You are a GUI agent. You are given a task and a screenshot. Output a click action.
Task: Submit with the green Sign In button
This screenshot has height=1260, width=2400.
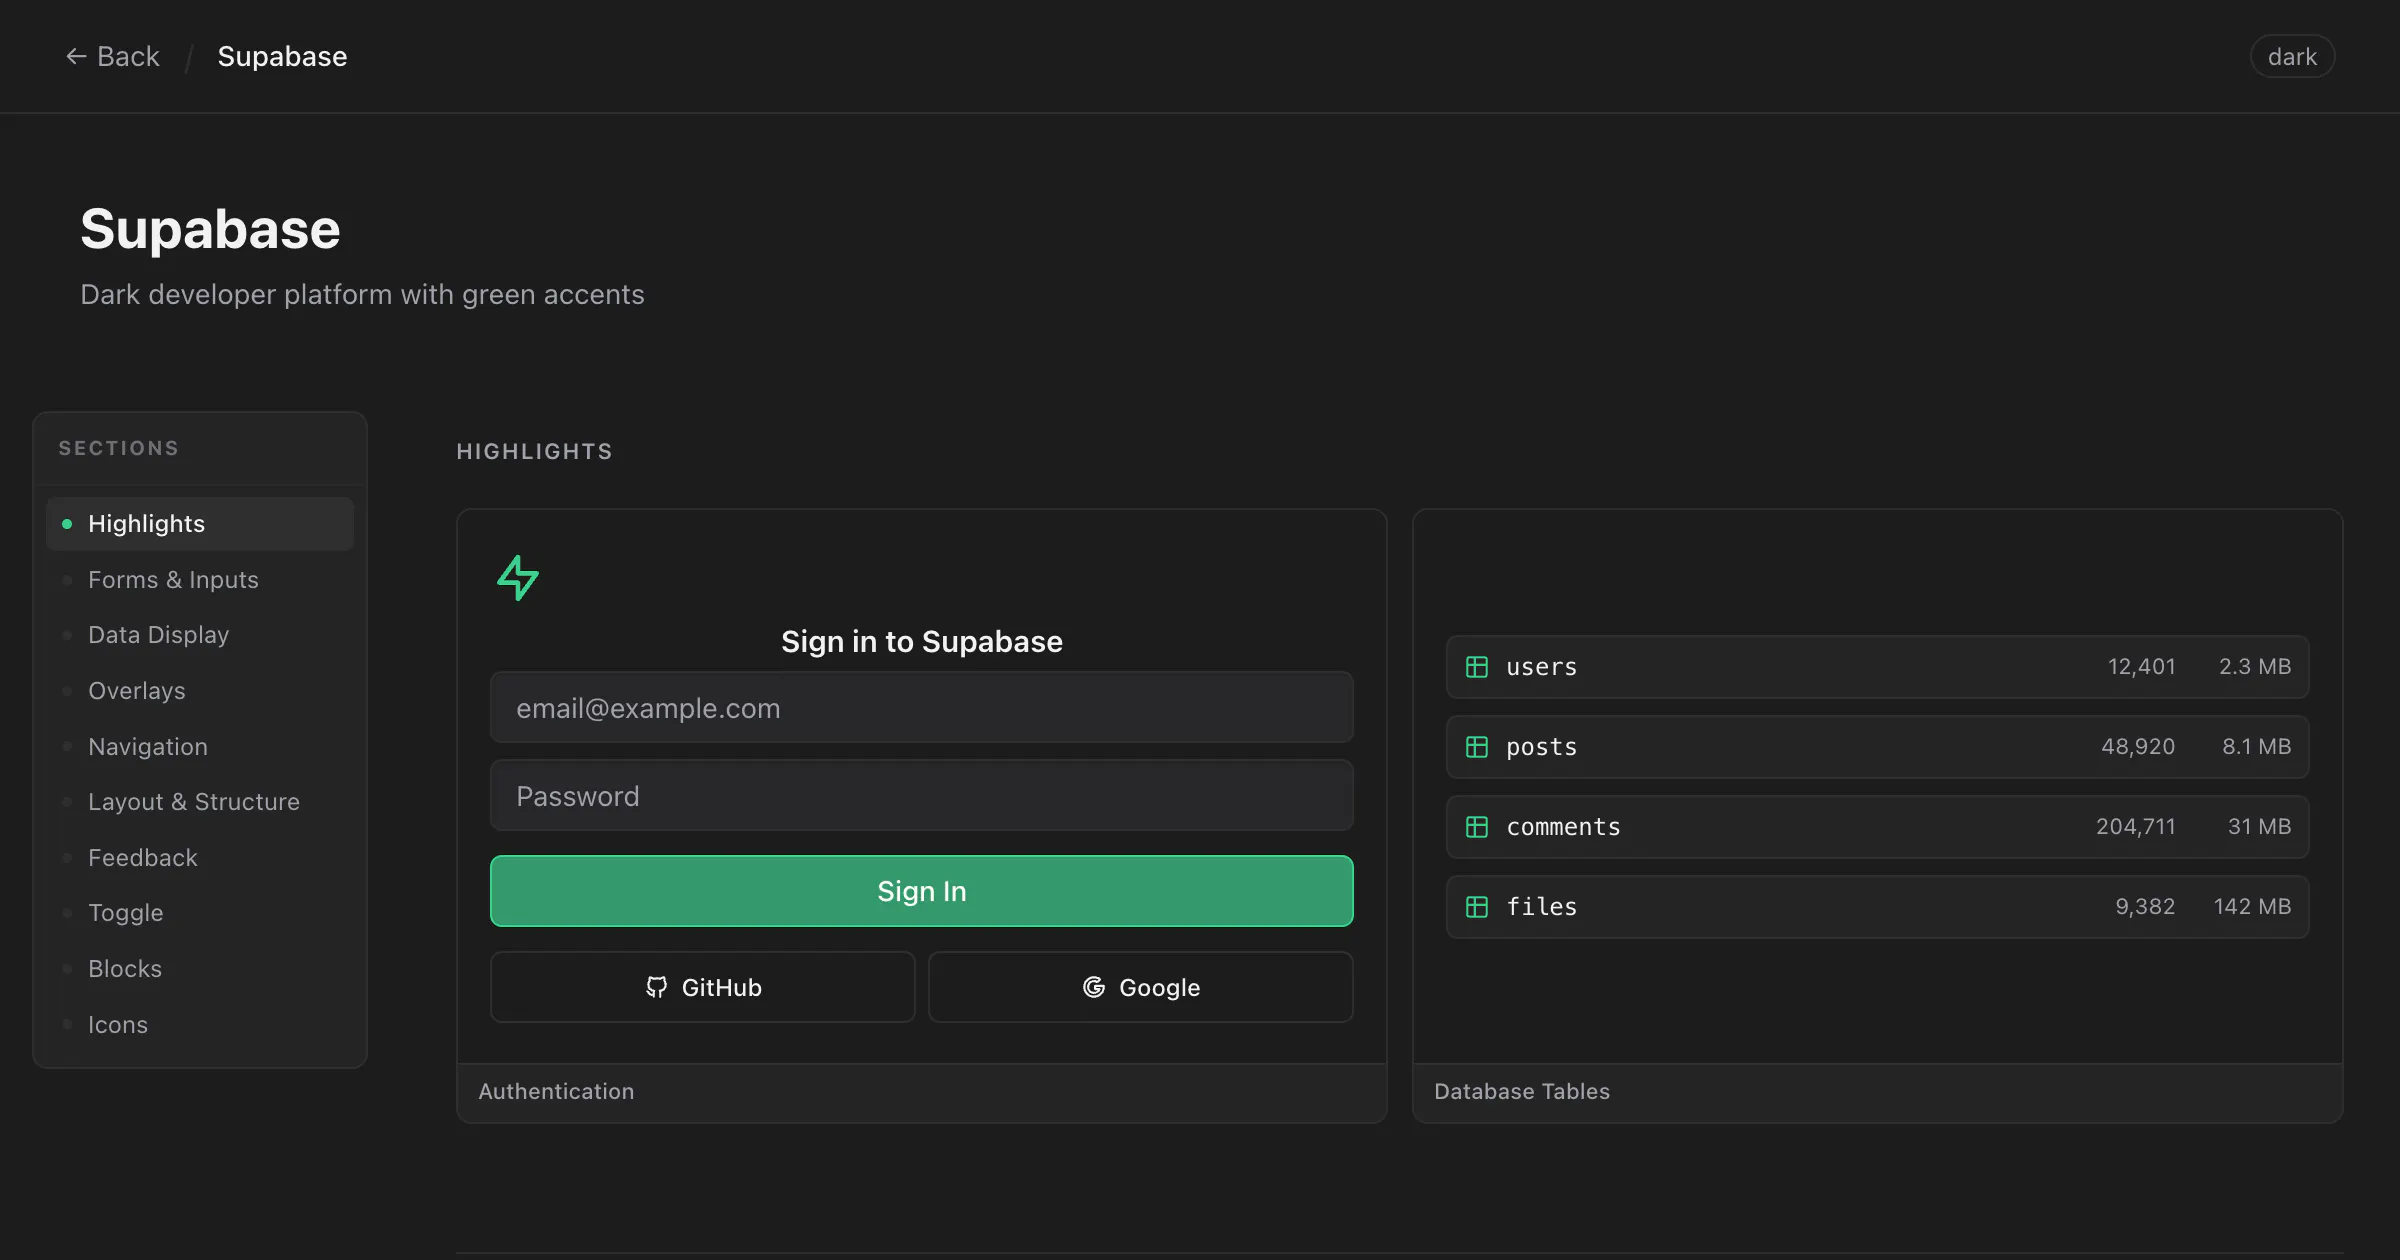(x=922, y=891)
